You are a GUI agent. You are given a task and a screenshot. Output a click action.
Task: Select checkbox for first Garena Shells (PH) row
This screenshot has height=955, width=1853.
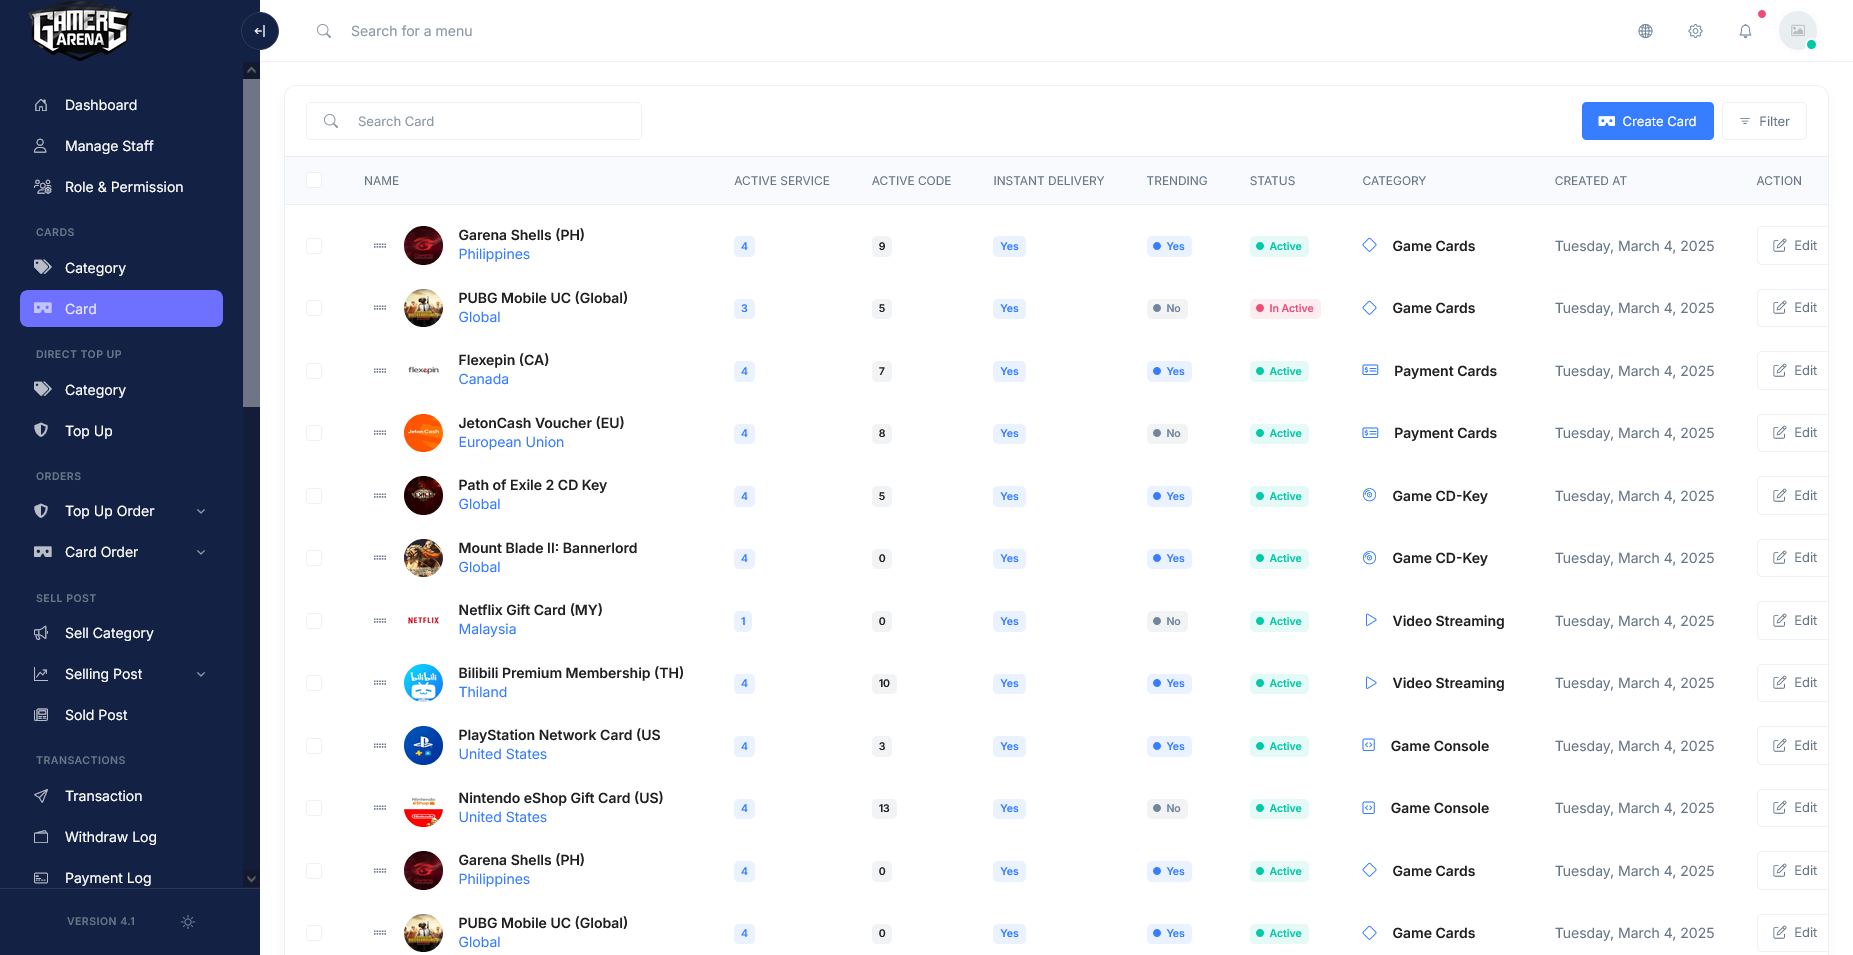point(314,246)
